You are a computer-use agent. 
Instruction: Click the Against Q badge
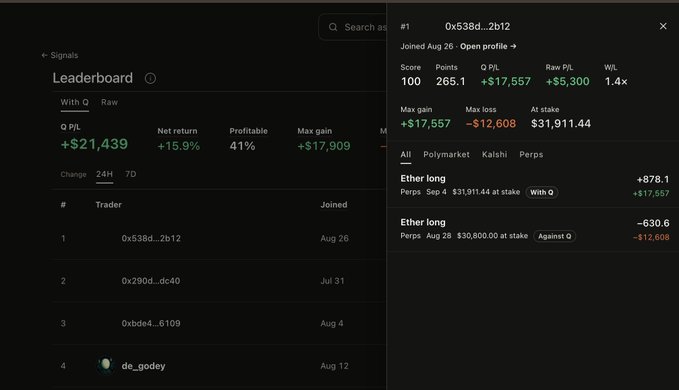pyautogui.click(x=554, y=236)
